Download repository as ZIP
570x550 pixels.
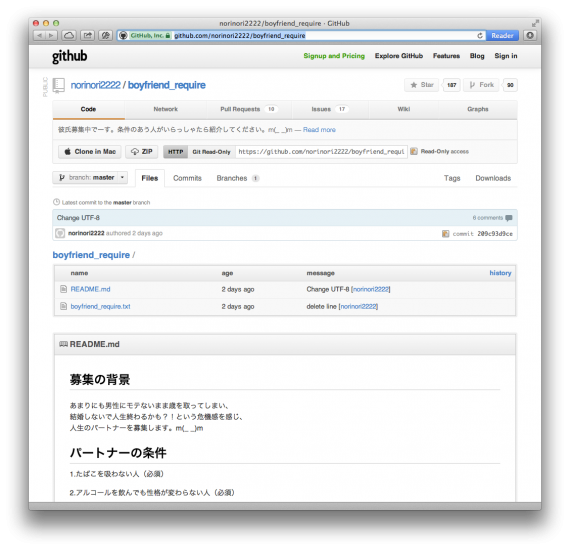click(142, 152)
